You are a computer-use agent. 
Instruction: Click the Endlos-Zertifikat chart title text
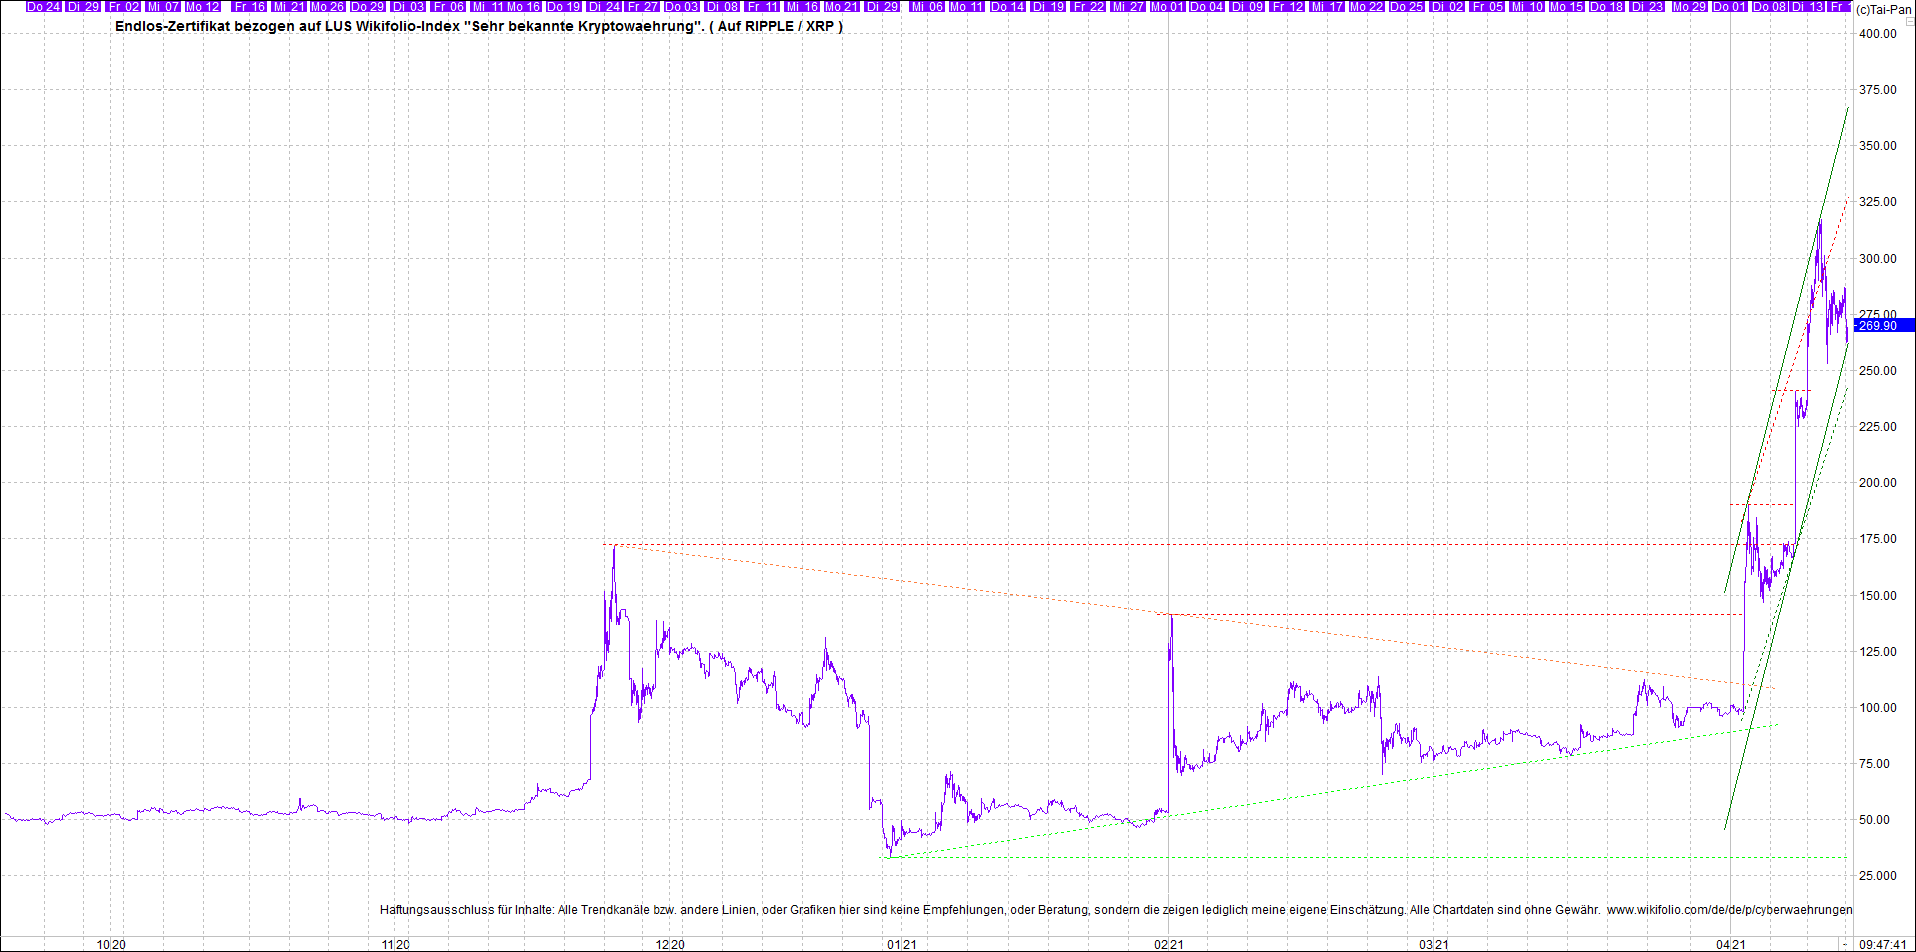coord(478,26)
